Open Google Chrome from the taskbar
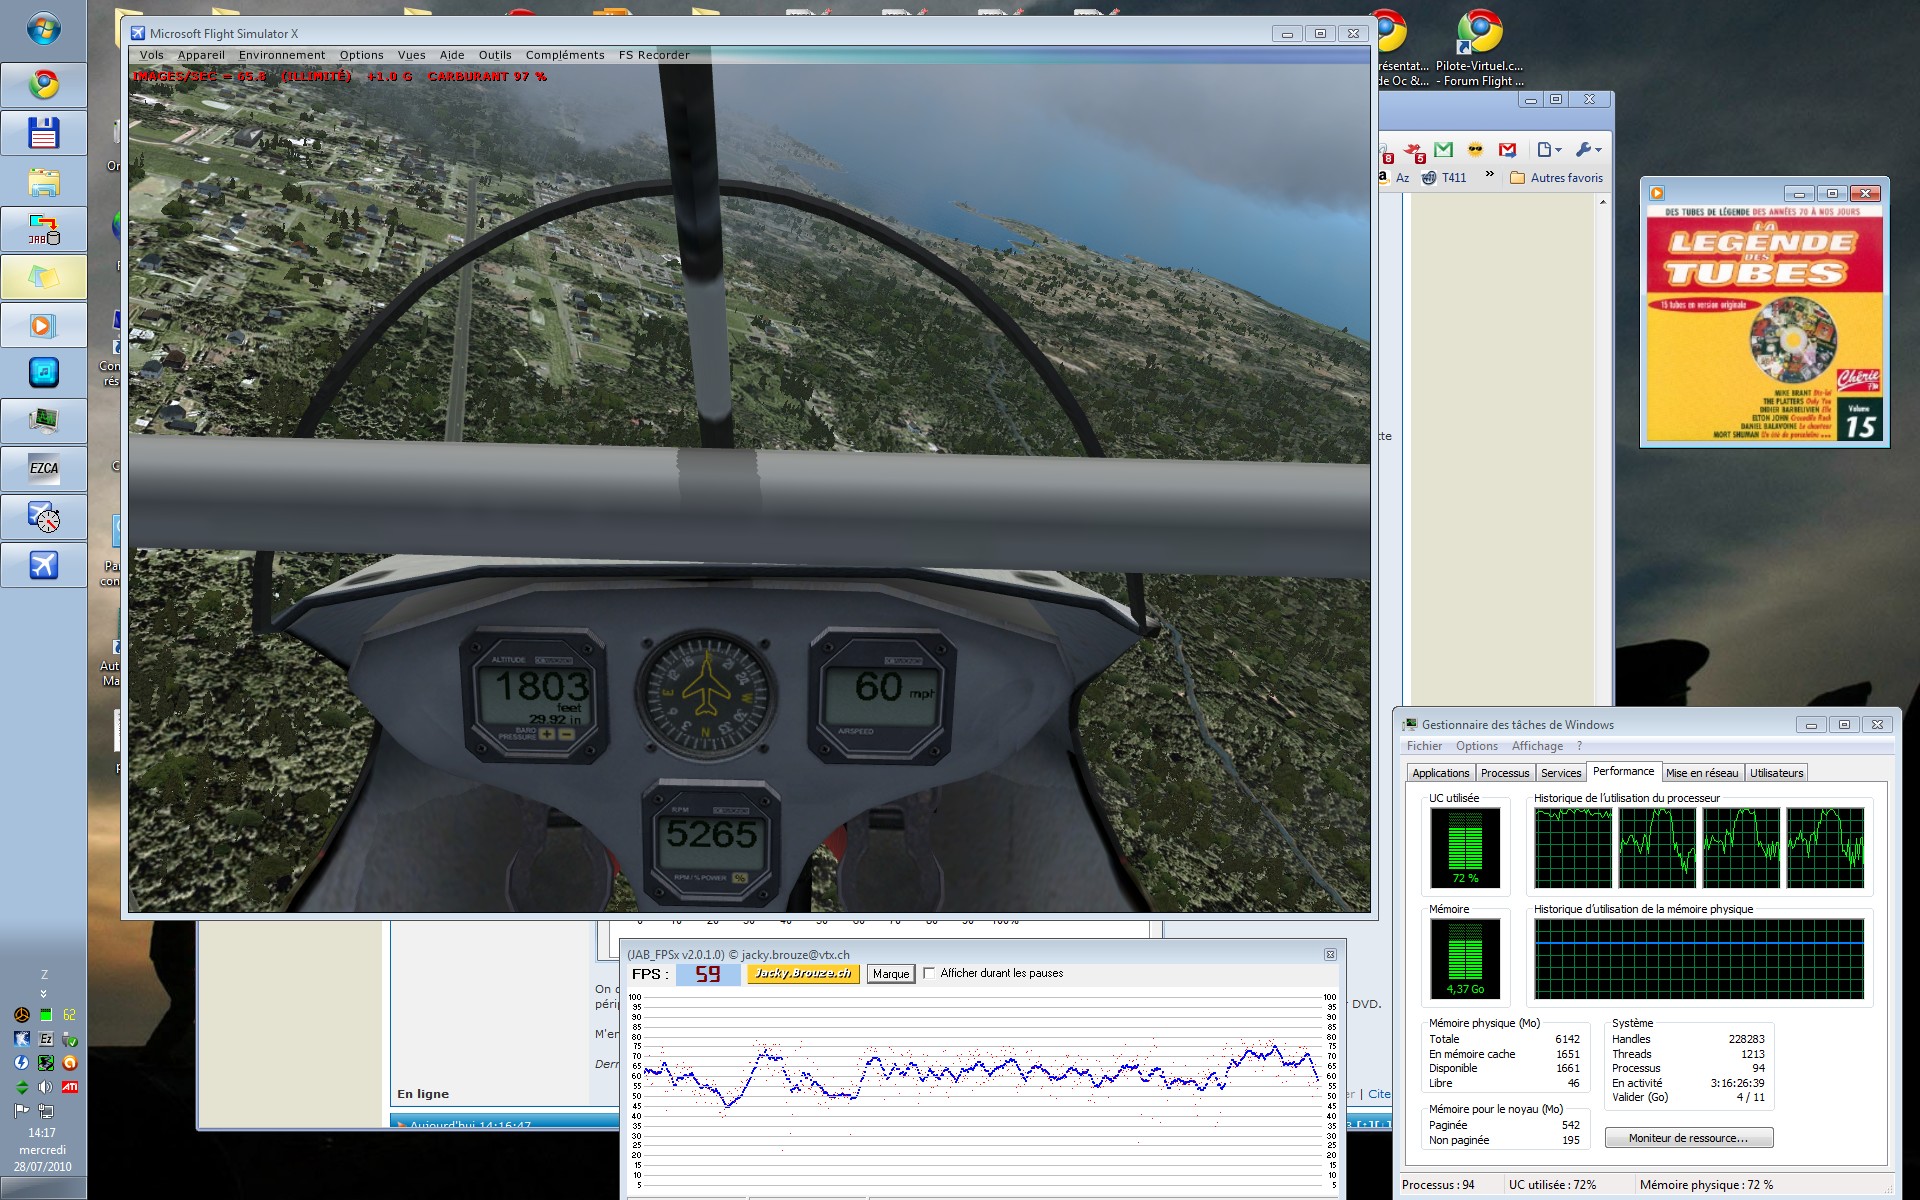This screenshot has width=1920, height=1200. coord(43,85)
